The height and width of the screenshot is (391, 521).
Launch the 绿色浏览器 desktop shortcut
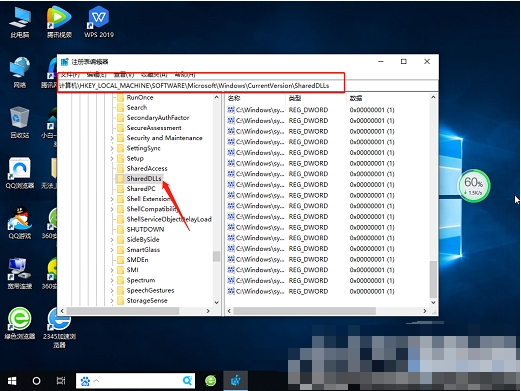19,323
